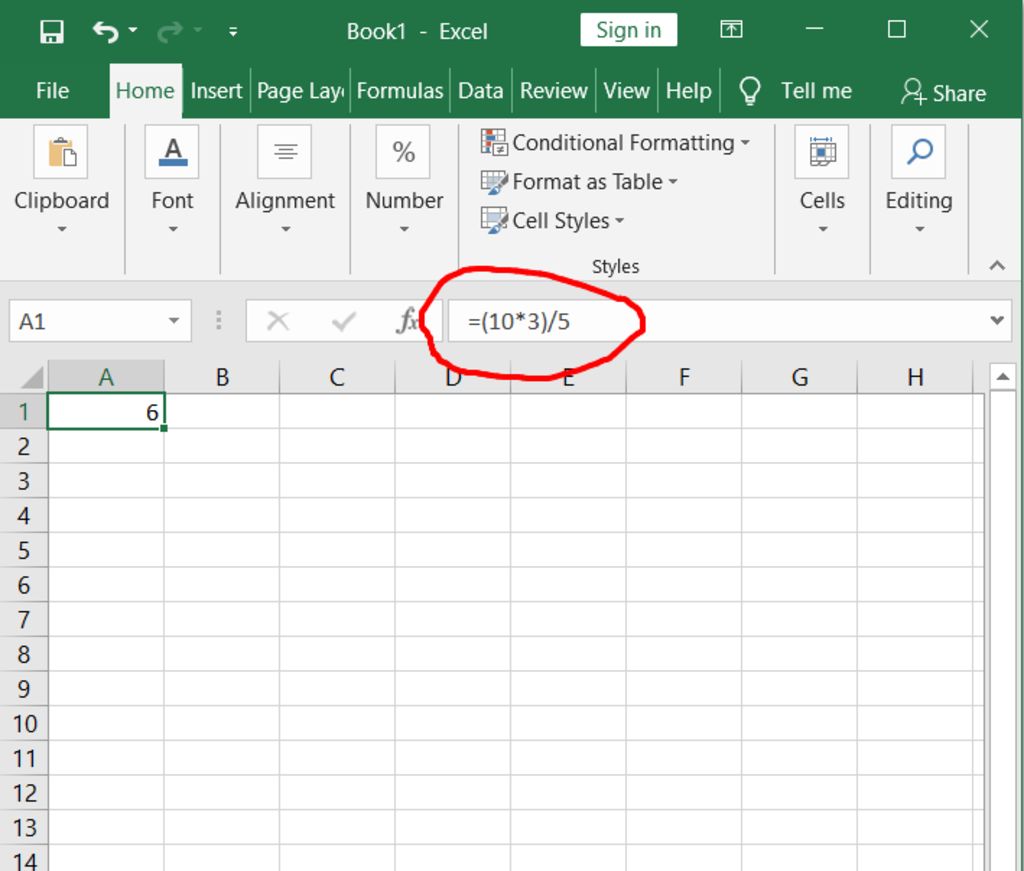
Task: Click the Number percent icon
Action: (403, 151)
